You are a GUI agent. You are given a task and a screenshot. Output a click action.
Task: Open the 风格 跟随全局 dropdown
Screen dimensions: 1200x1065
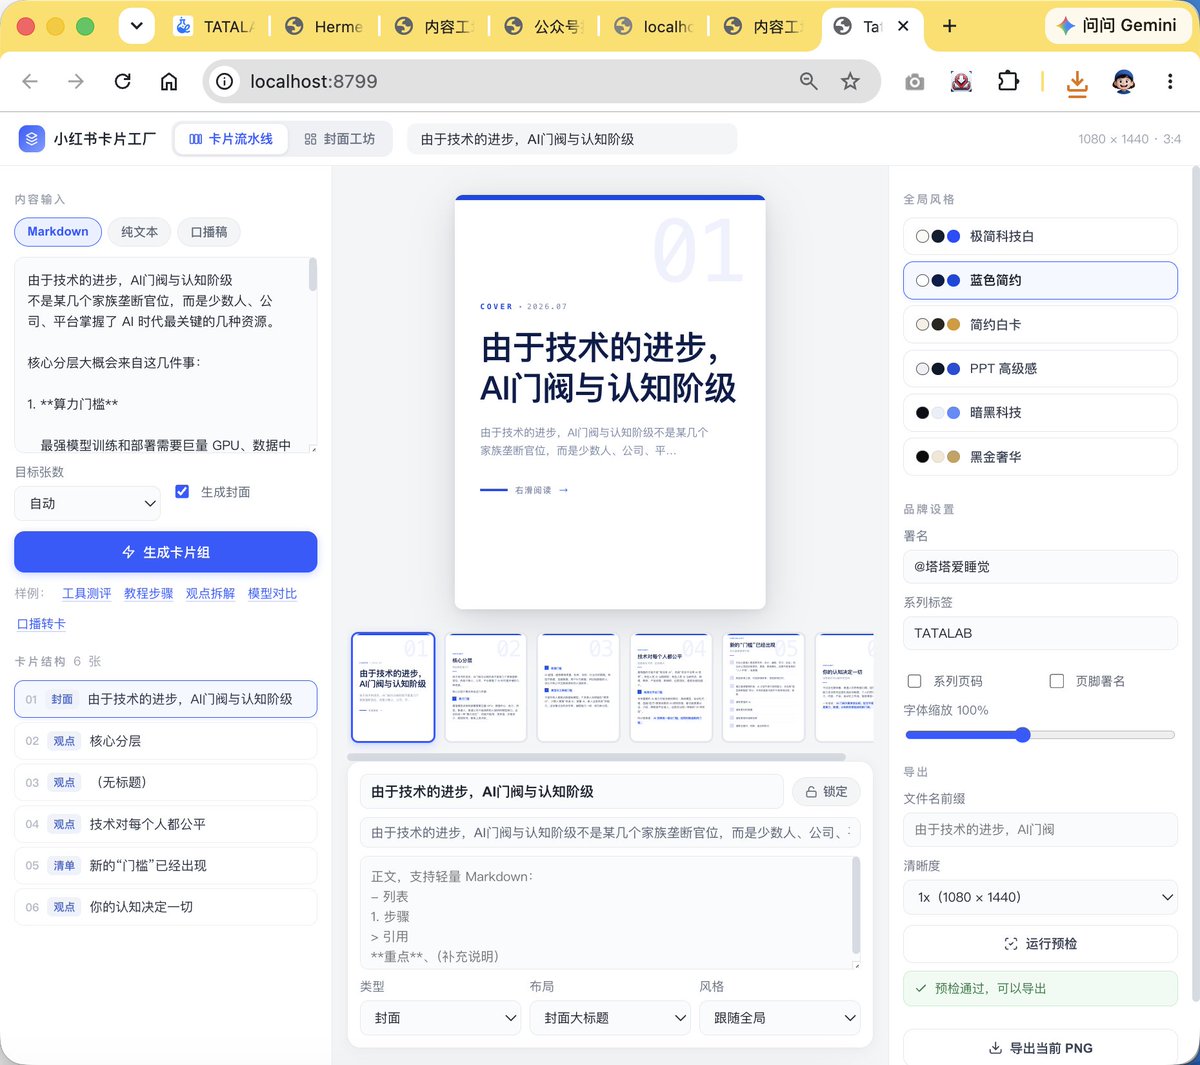point(779,1018)
